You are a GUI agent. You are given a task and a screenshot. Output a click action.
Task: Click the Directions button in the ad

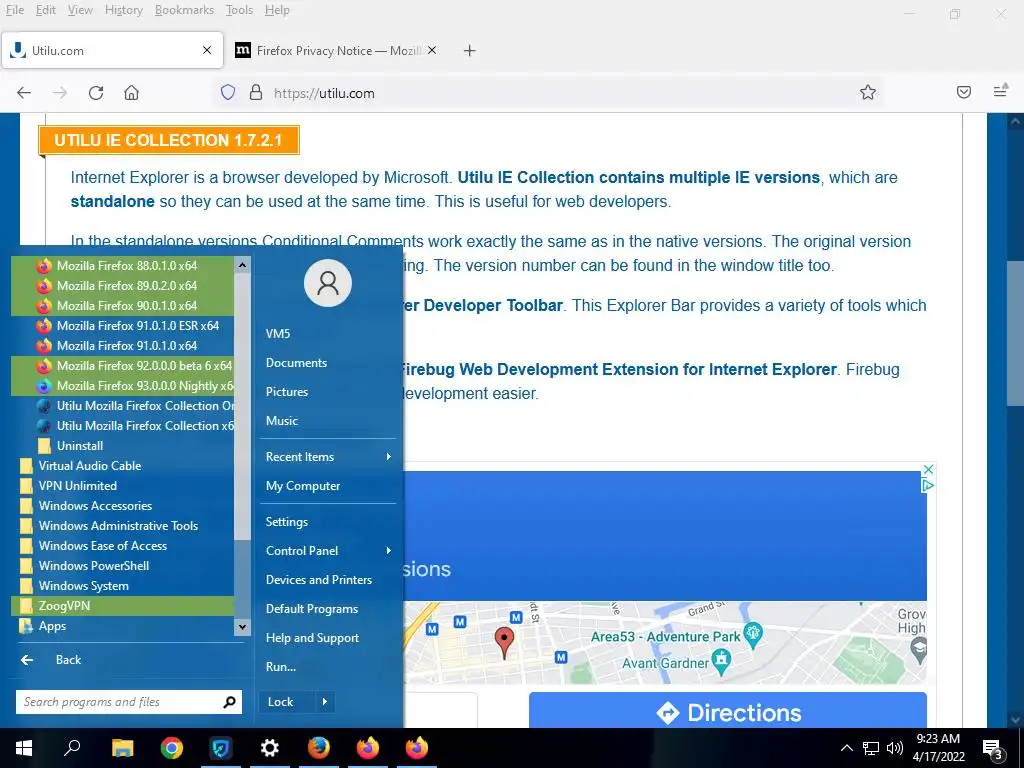point(728,711)
